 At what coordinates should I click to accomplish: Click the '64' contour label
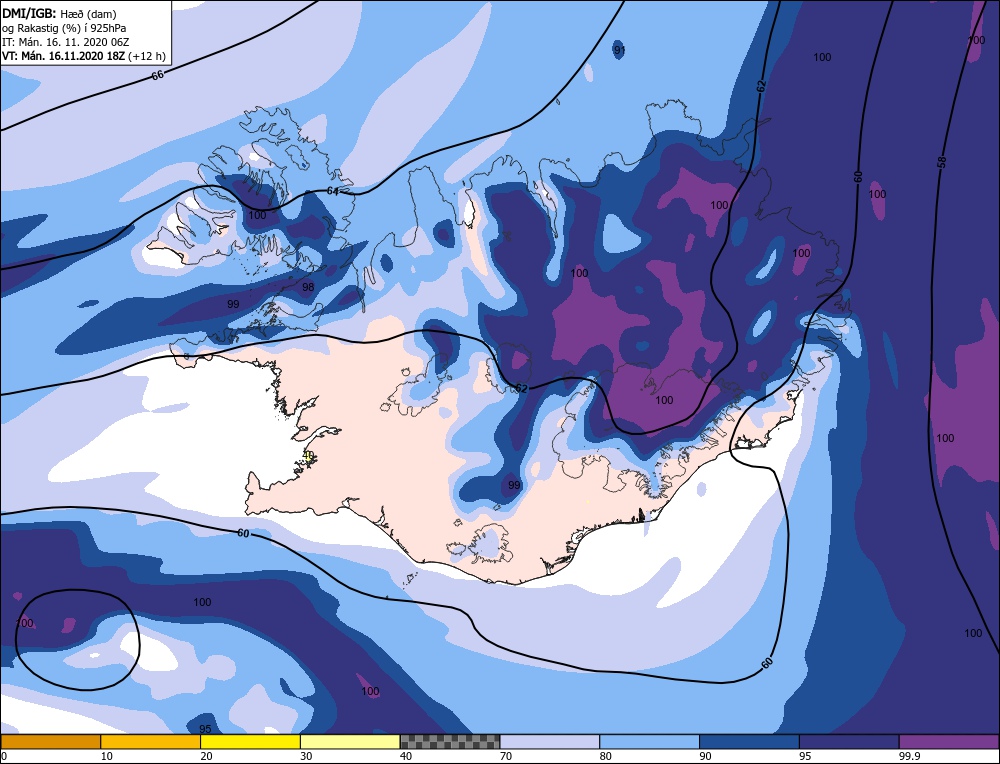(x=332, y=190)
